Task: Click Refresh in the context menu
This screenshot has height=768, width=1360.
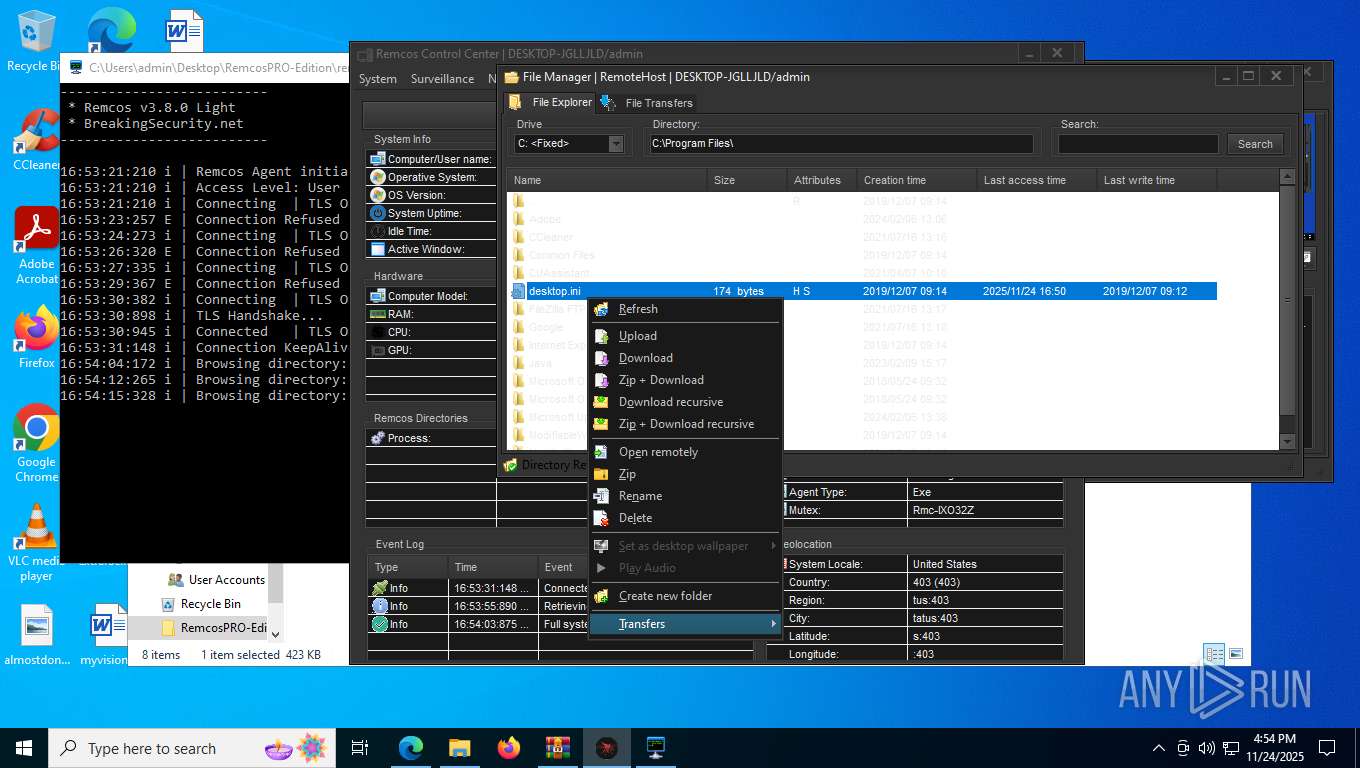Action: (x=638, y=309)
